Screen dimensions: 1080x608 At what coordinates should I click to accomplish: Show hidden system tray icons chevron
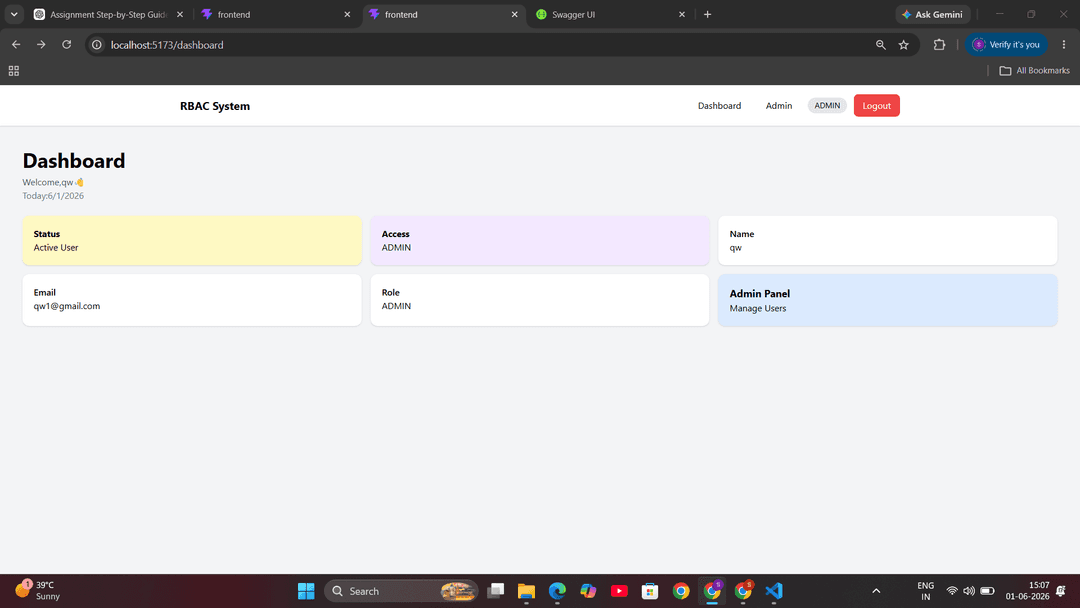coord(876,591)
